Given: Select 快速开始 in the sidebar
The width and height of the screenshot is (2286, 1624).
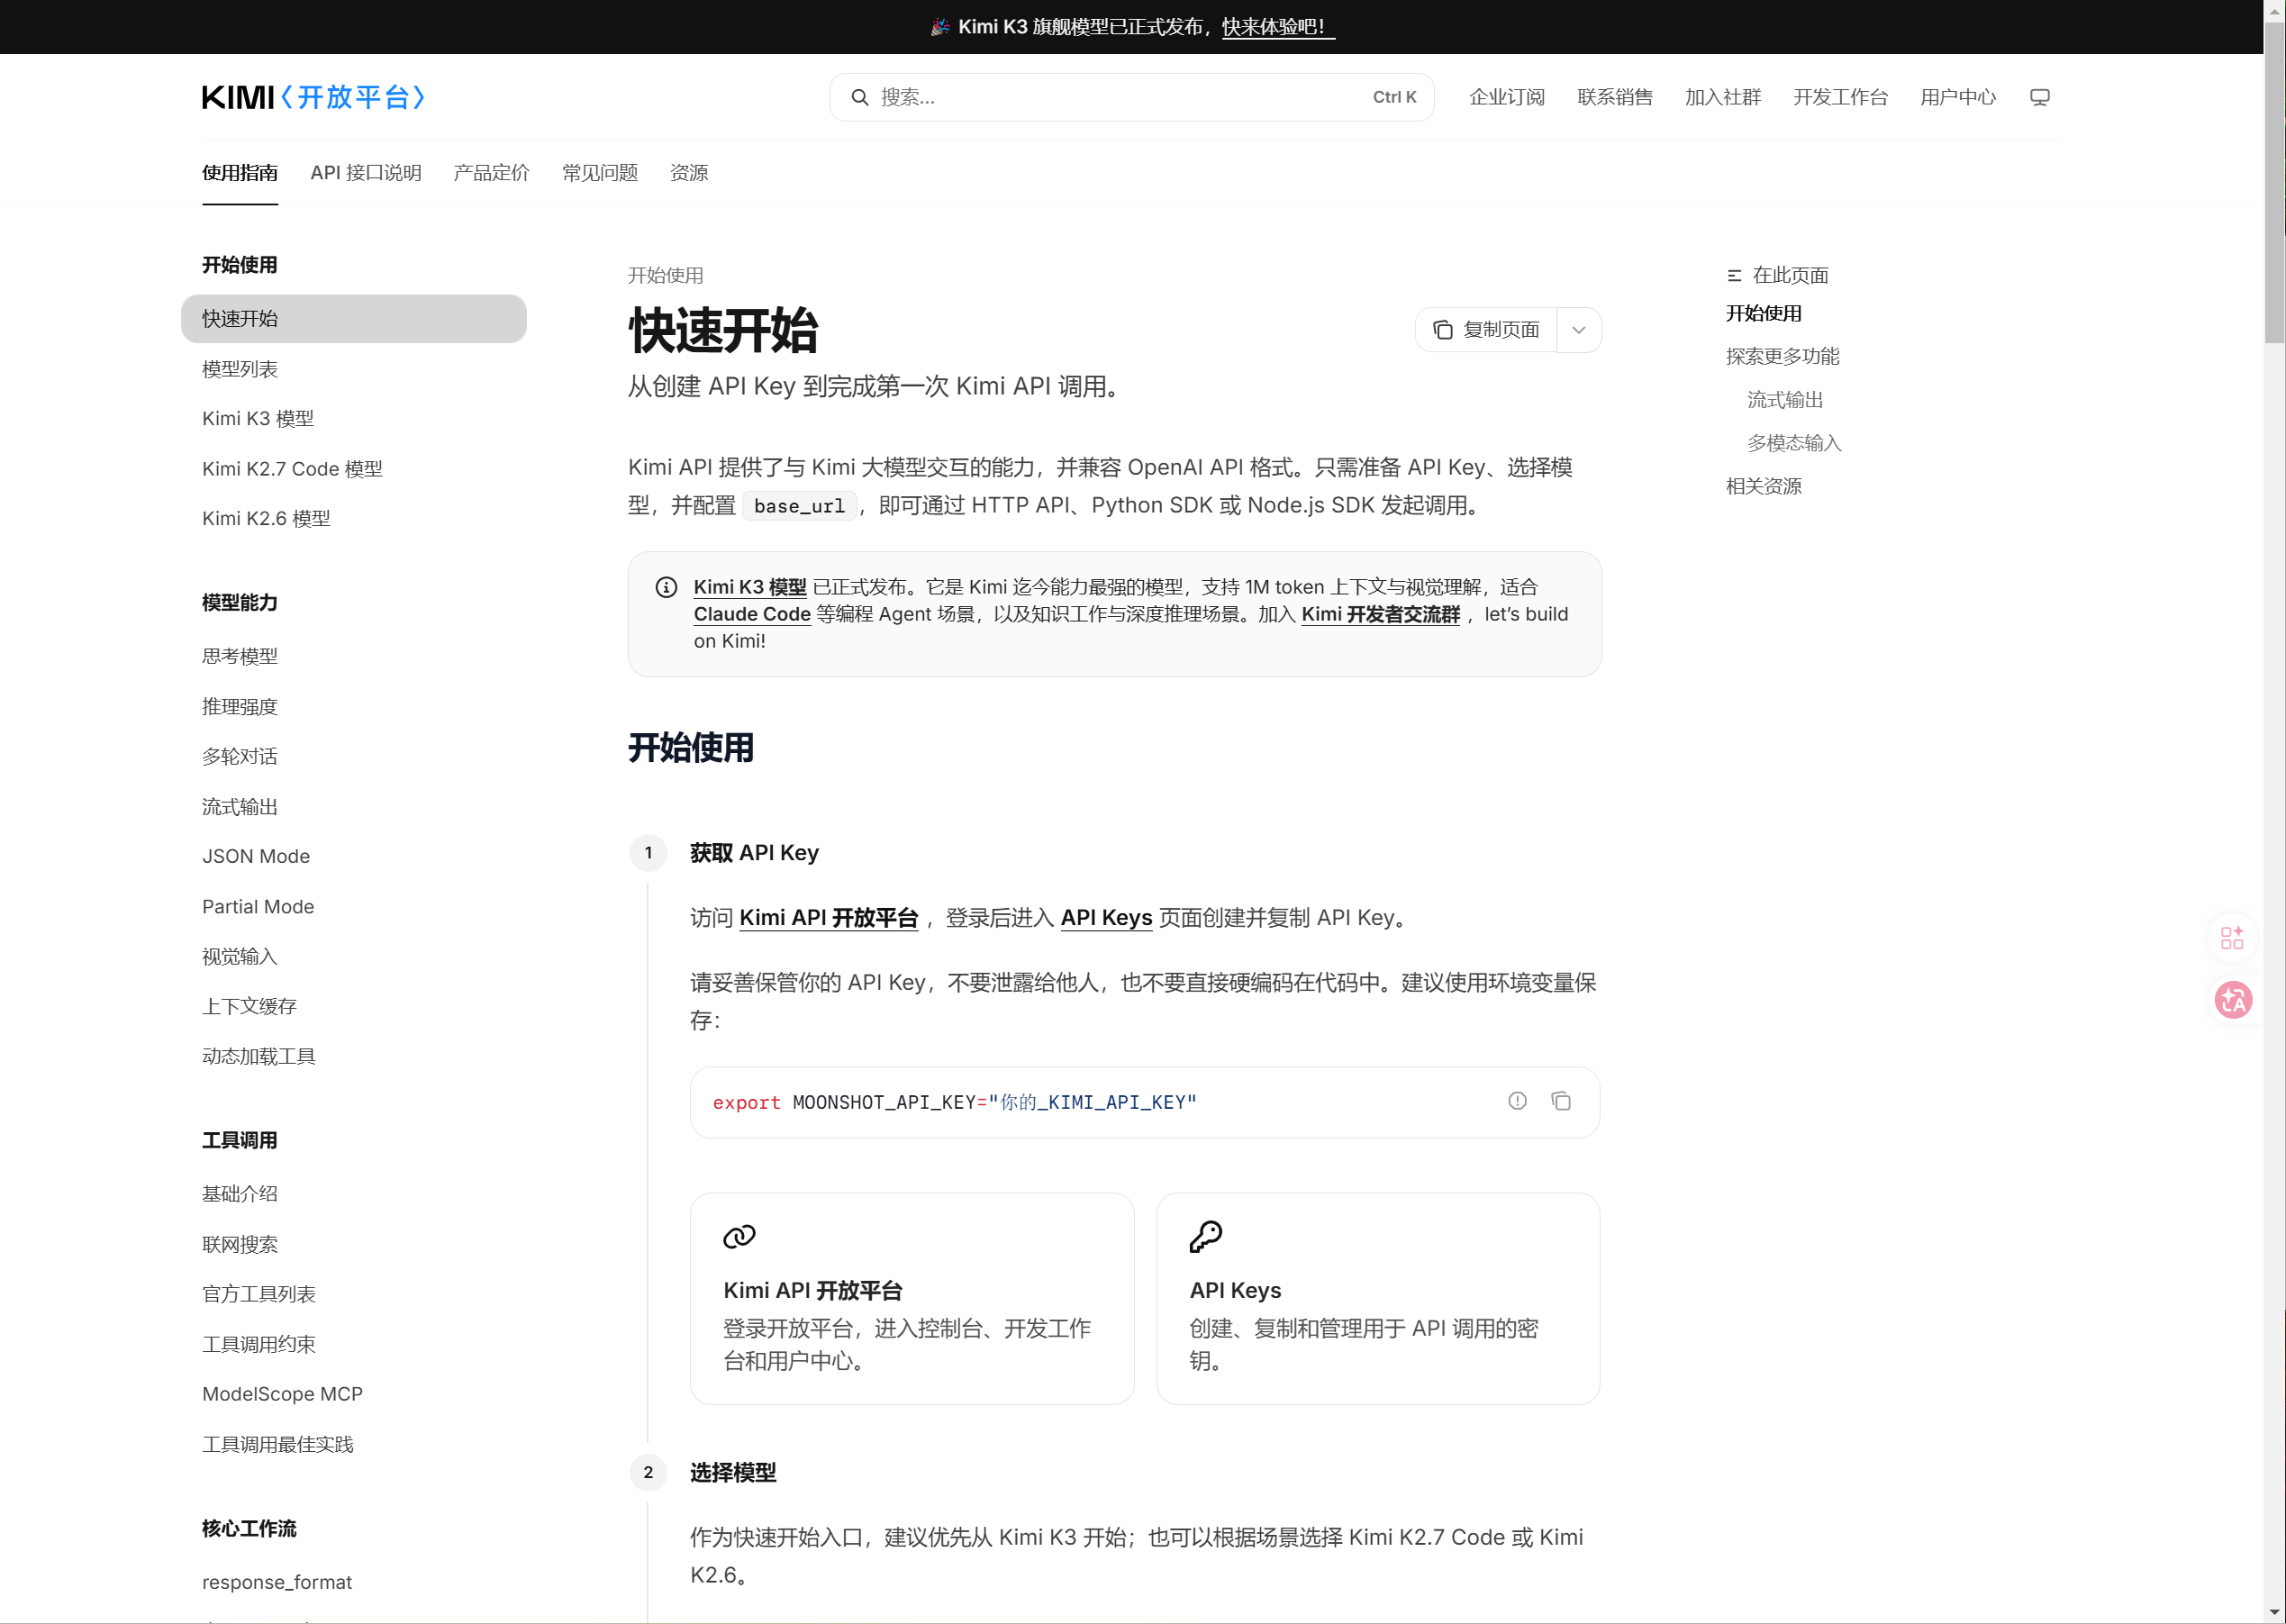Looking at the screenshot, I should [354, 319].
